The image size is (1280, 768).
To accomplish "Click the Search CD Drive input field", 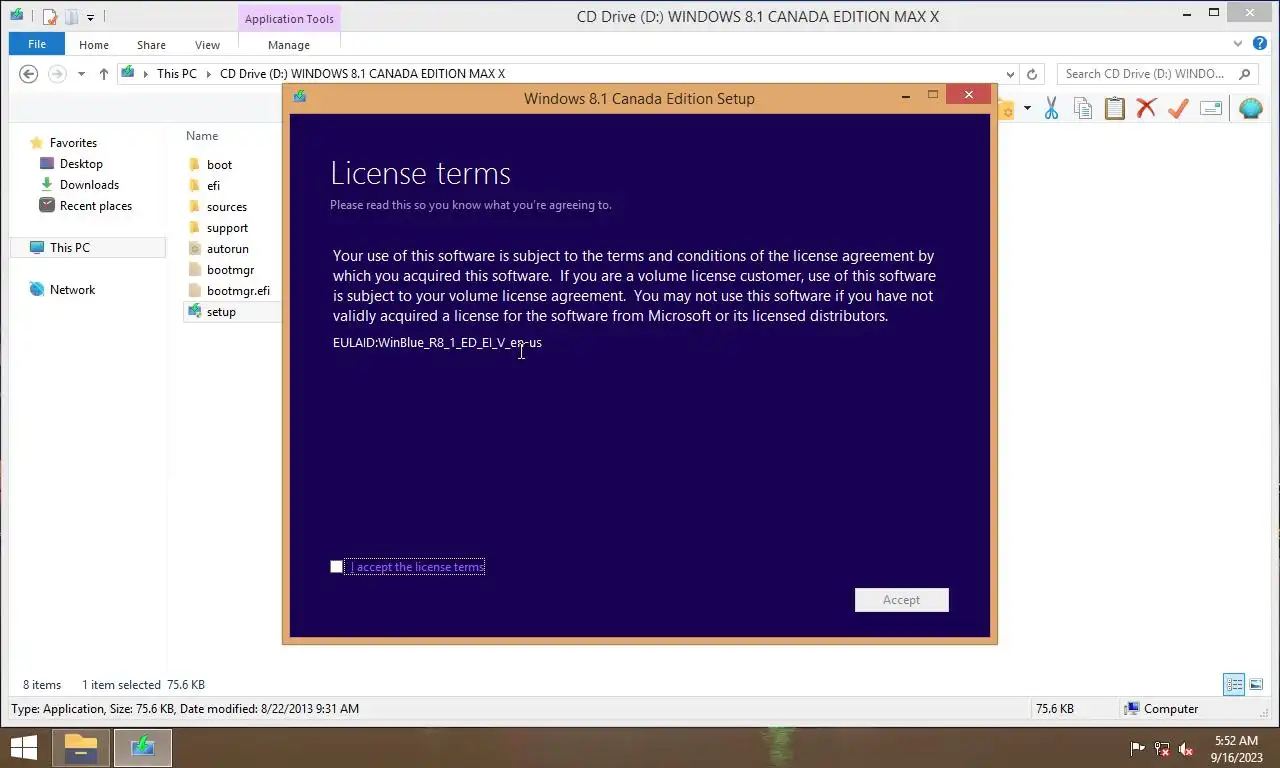I will pos(1145,74).
